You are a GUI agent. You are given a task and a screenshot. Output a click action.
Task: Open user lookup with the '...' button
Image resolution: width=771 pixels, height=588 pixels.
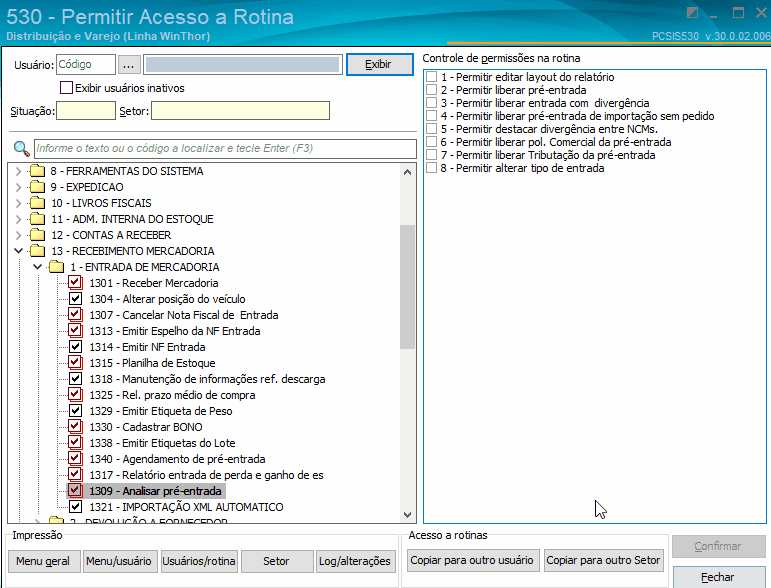point(129,64)
